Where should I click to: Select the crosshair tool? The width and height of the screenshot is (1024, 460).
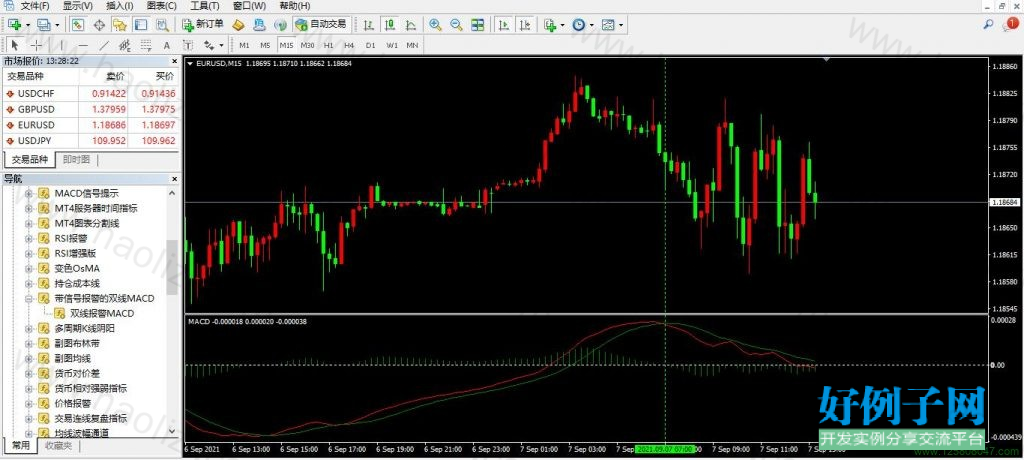(37, 45)
